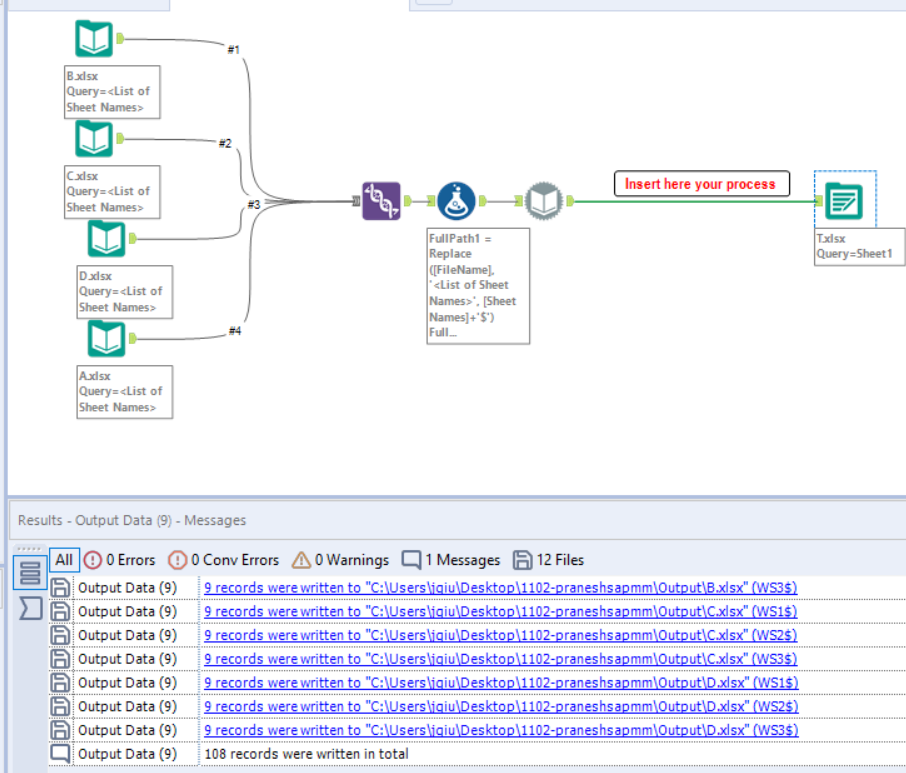
Task: Select the blue Formula tool flask icon
Action: coord(456,201)
